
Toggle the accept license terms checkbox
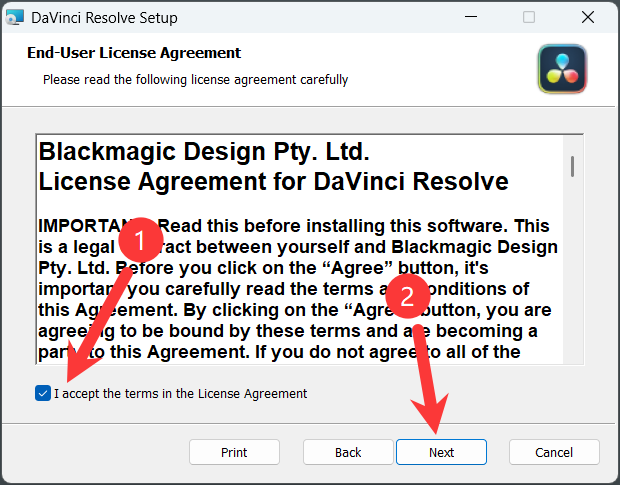click(x=43, y=393)
